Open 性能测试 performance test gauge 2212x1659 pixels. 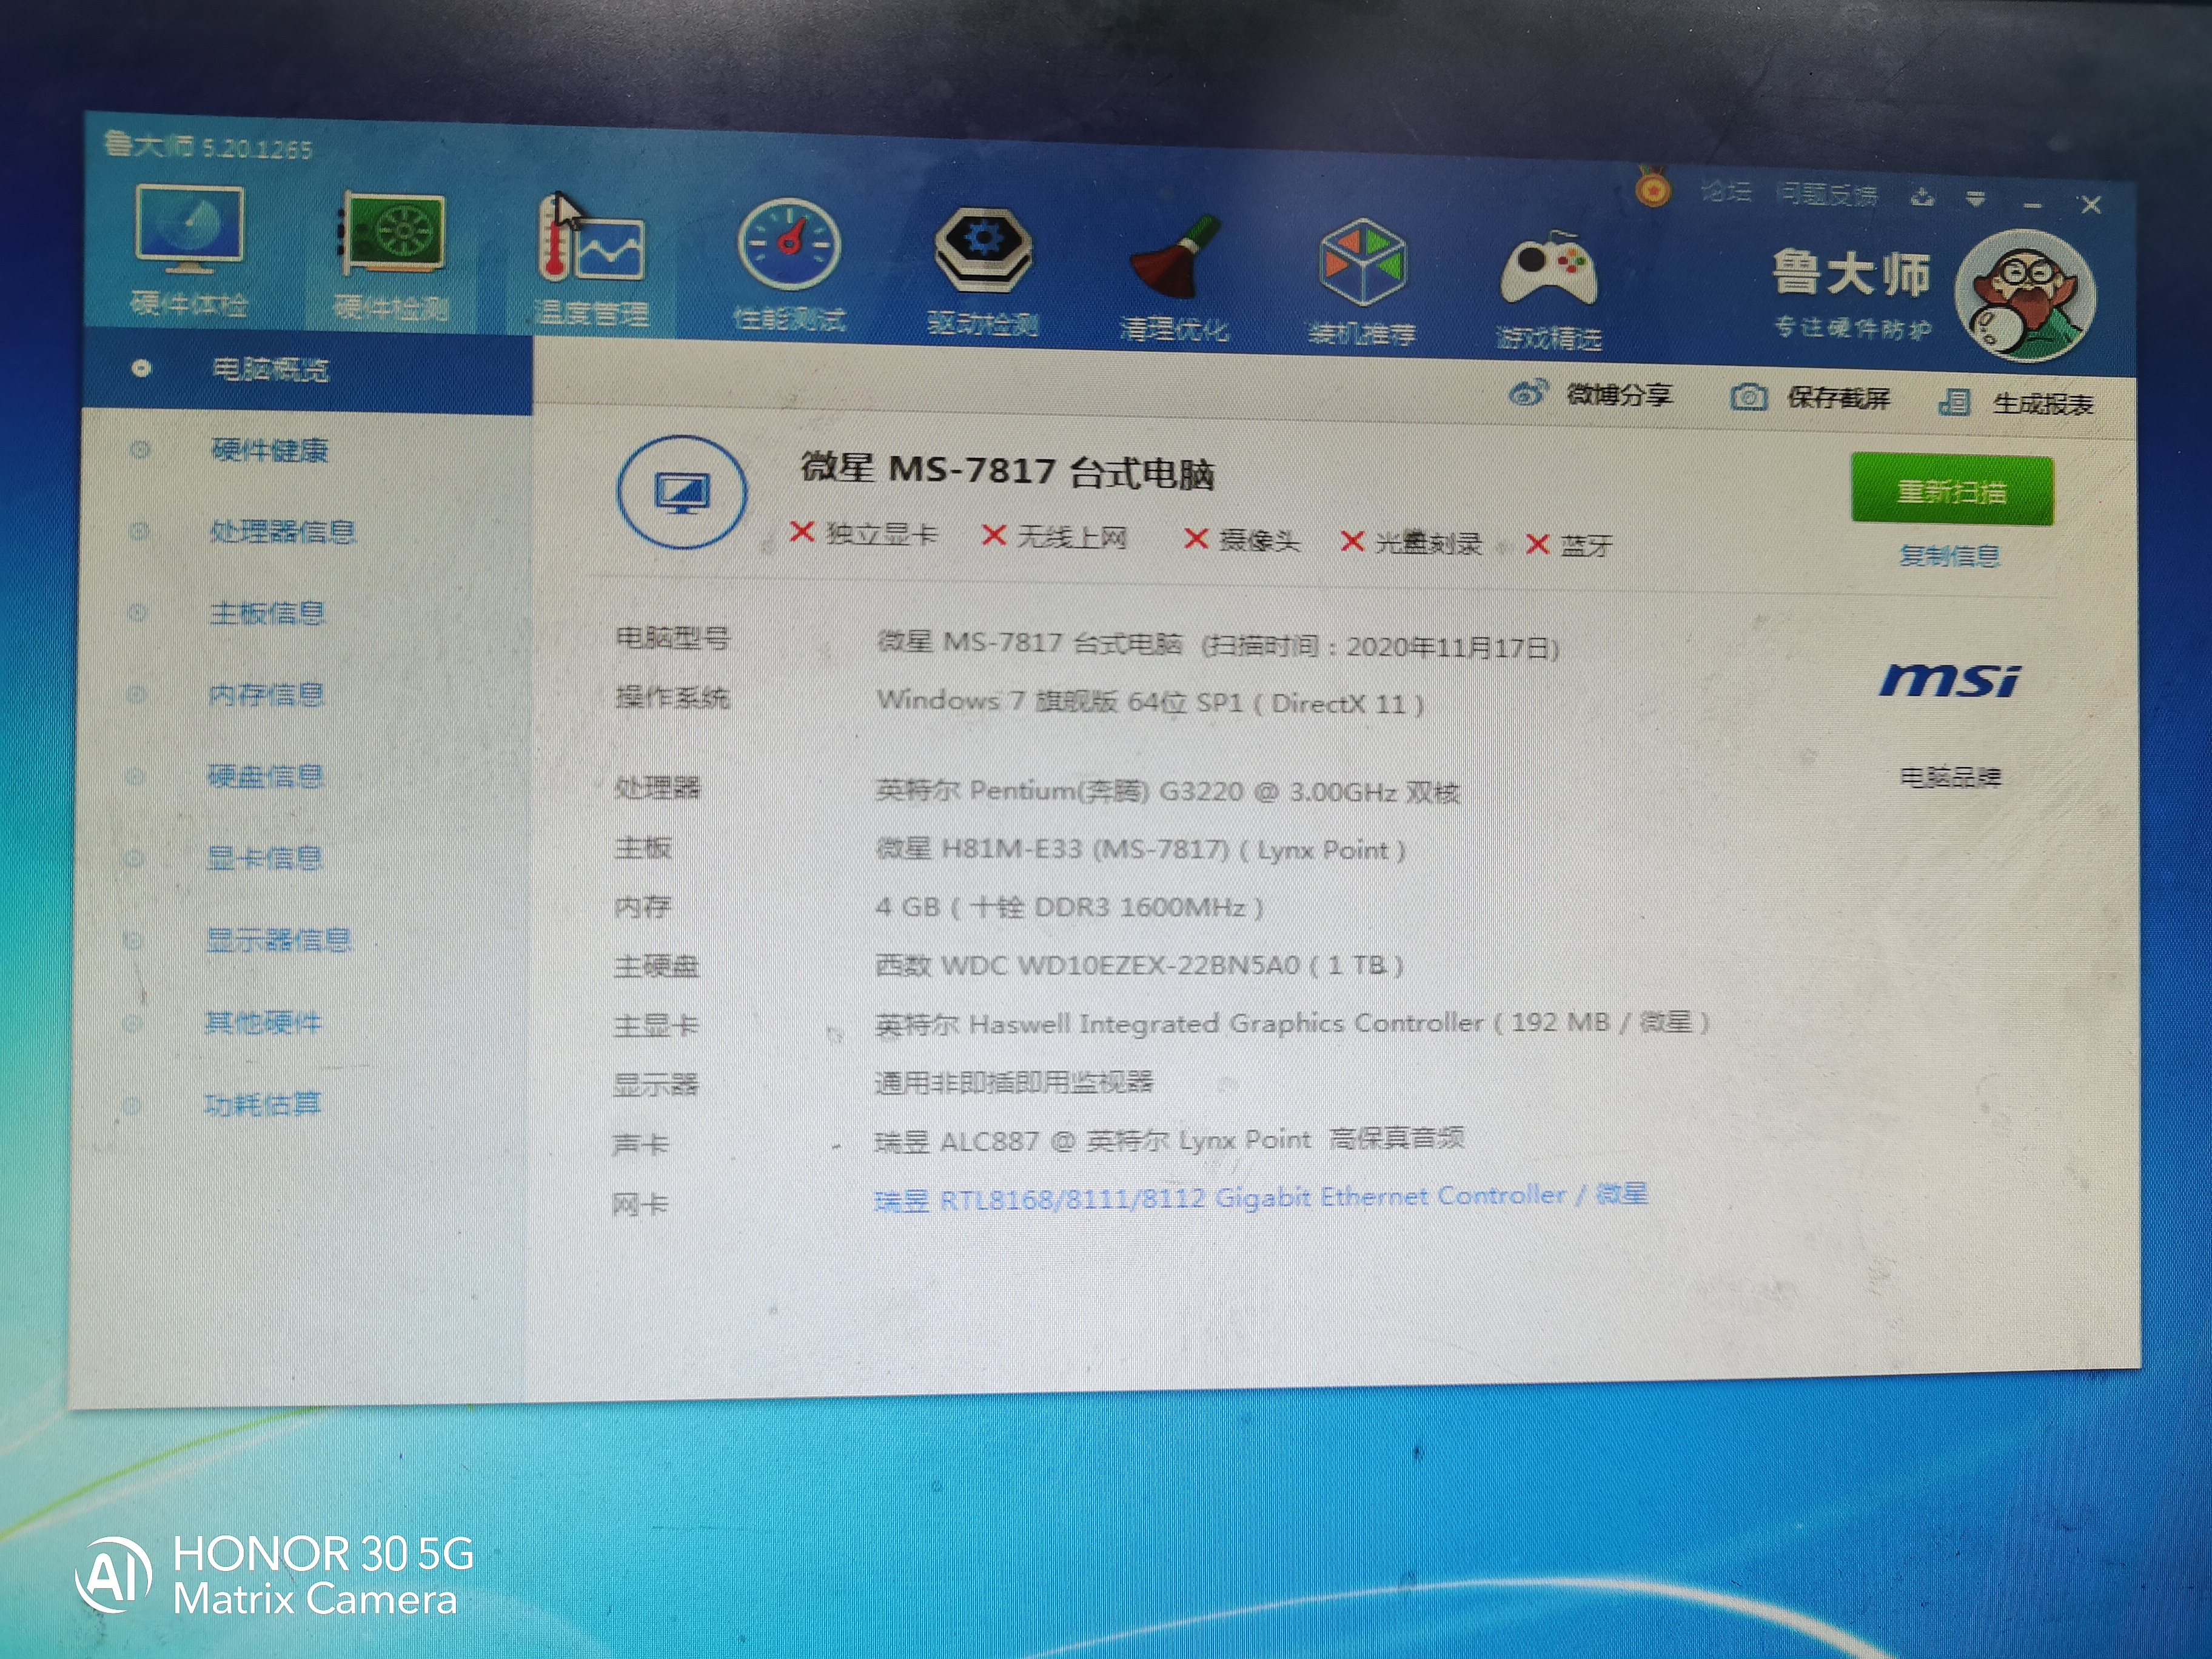789,266
